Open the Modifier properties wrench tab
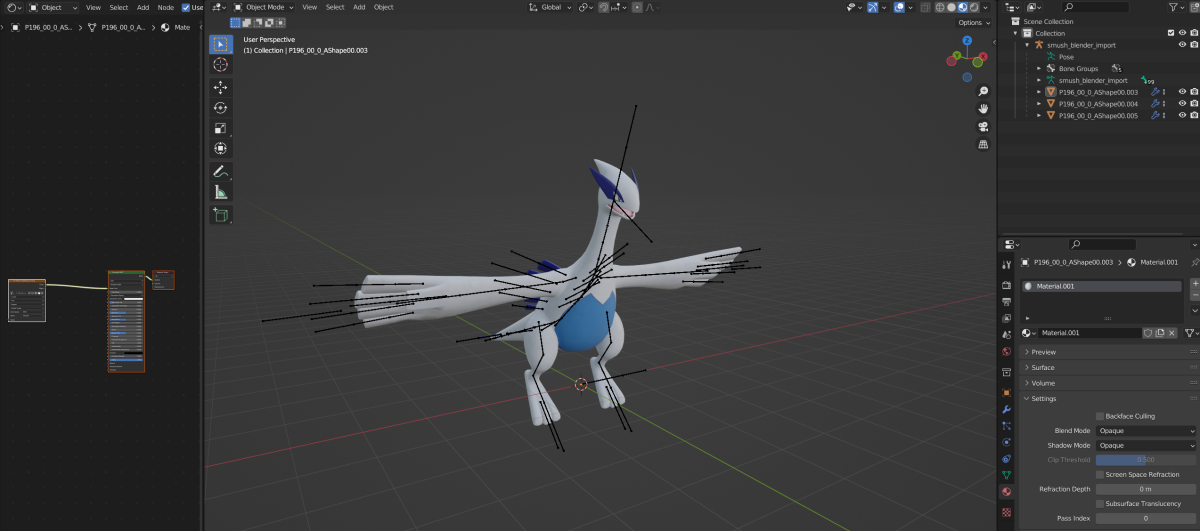 [1006, 409]
